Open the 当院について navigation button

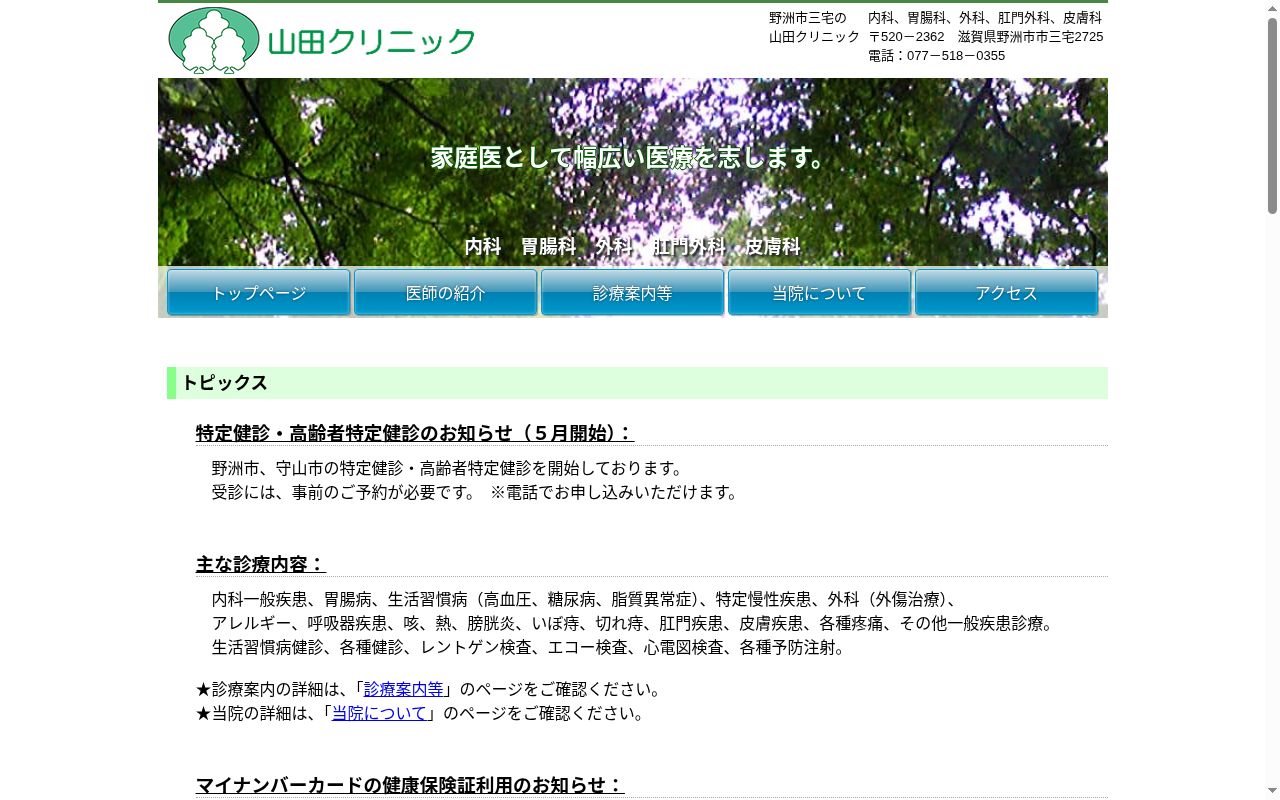[820, 293]
